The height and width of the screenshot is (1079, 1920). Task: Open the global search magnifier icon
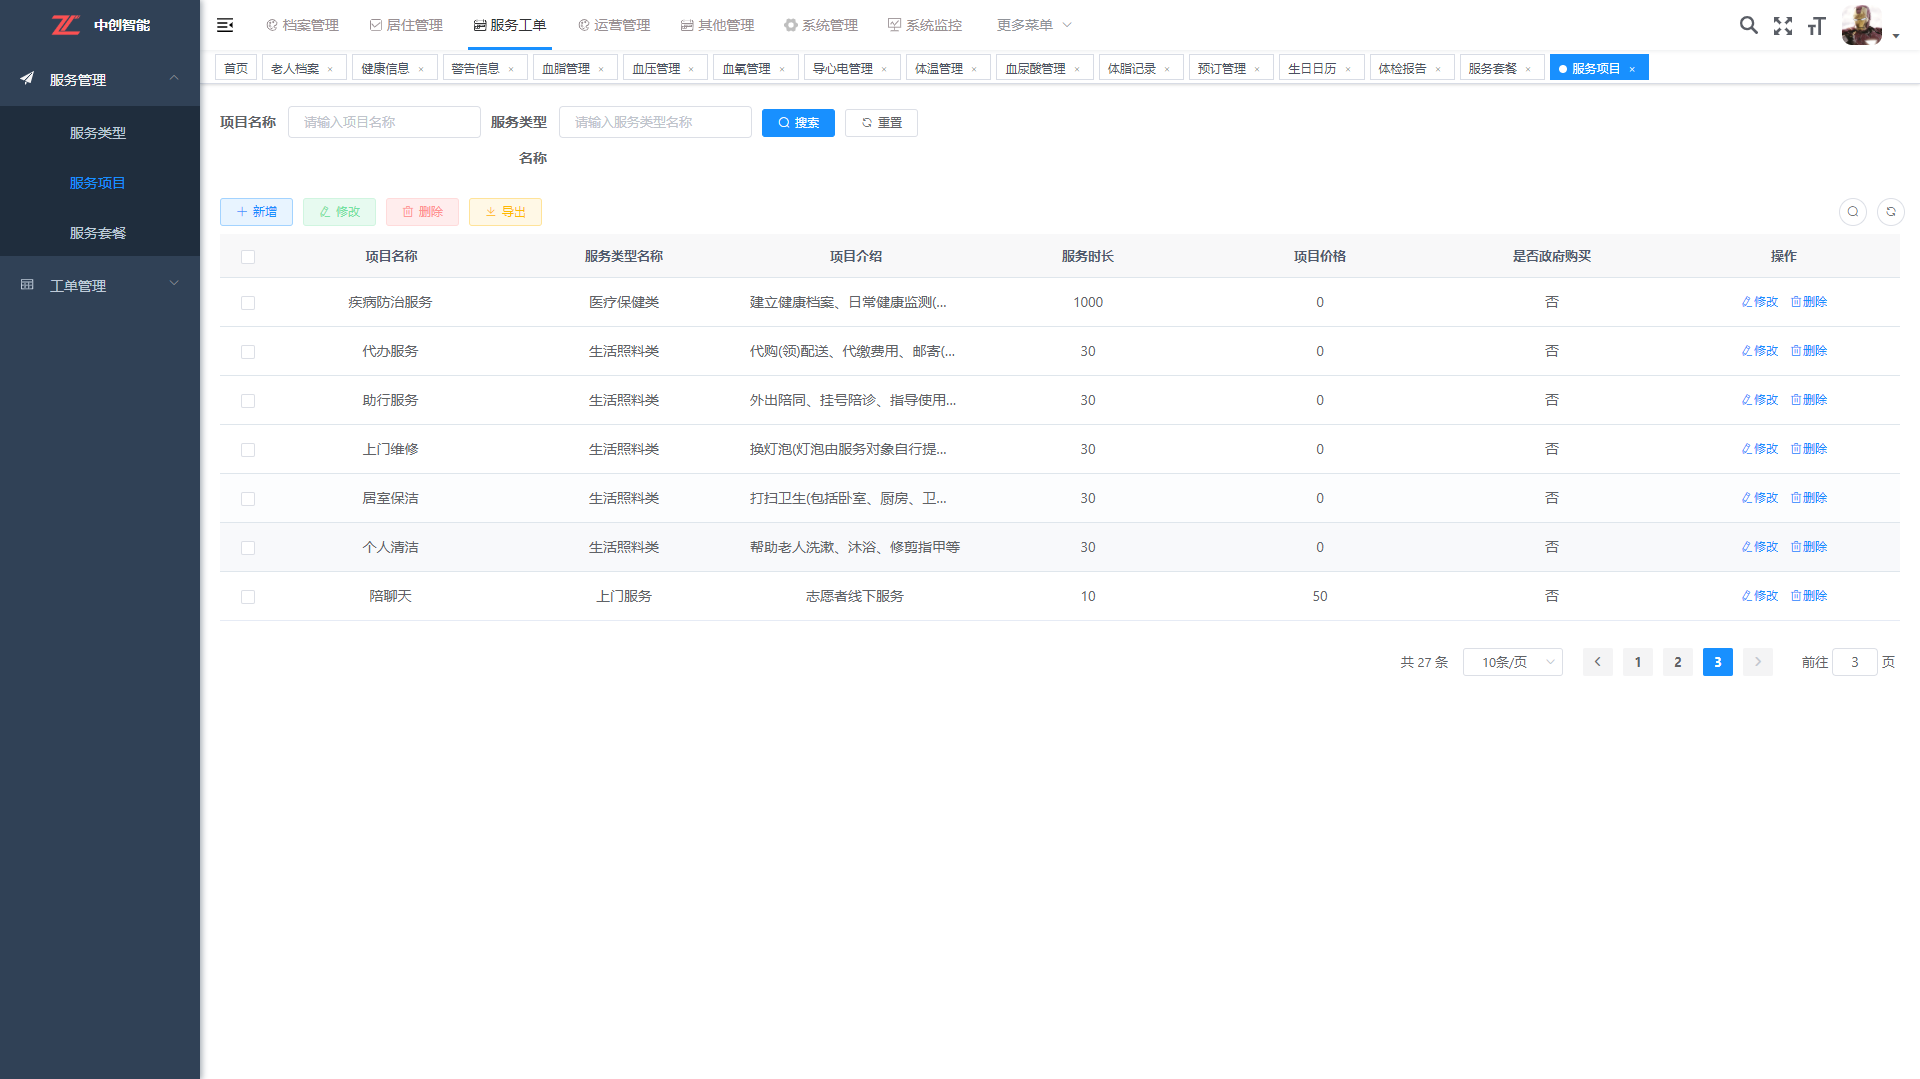tap(1748, 25)
